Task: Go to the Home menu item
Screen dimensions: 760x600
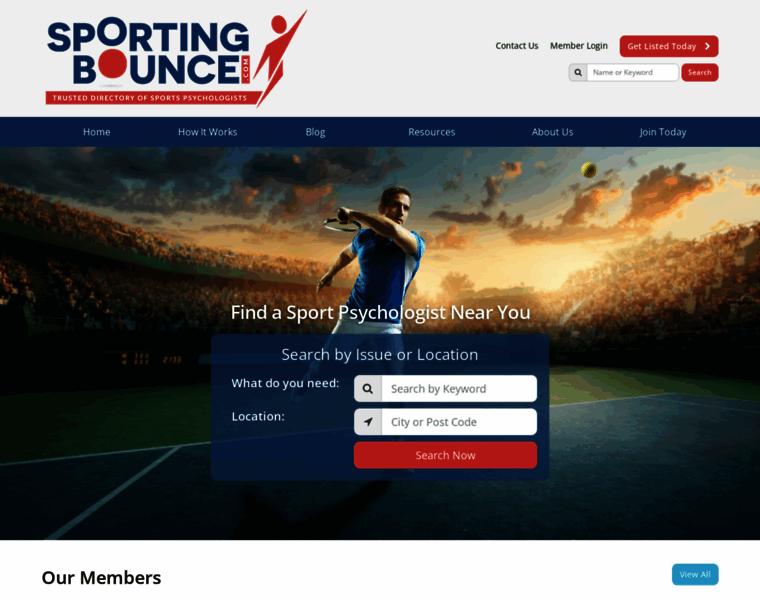Action: (x=96, y=132)
